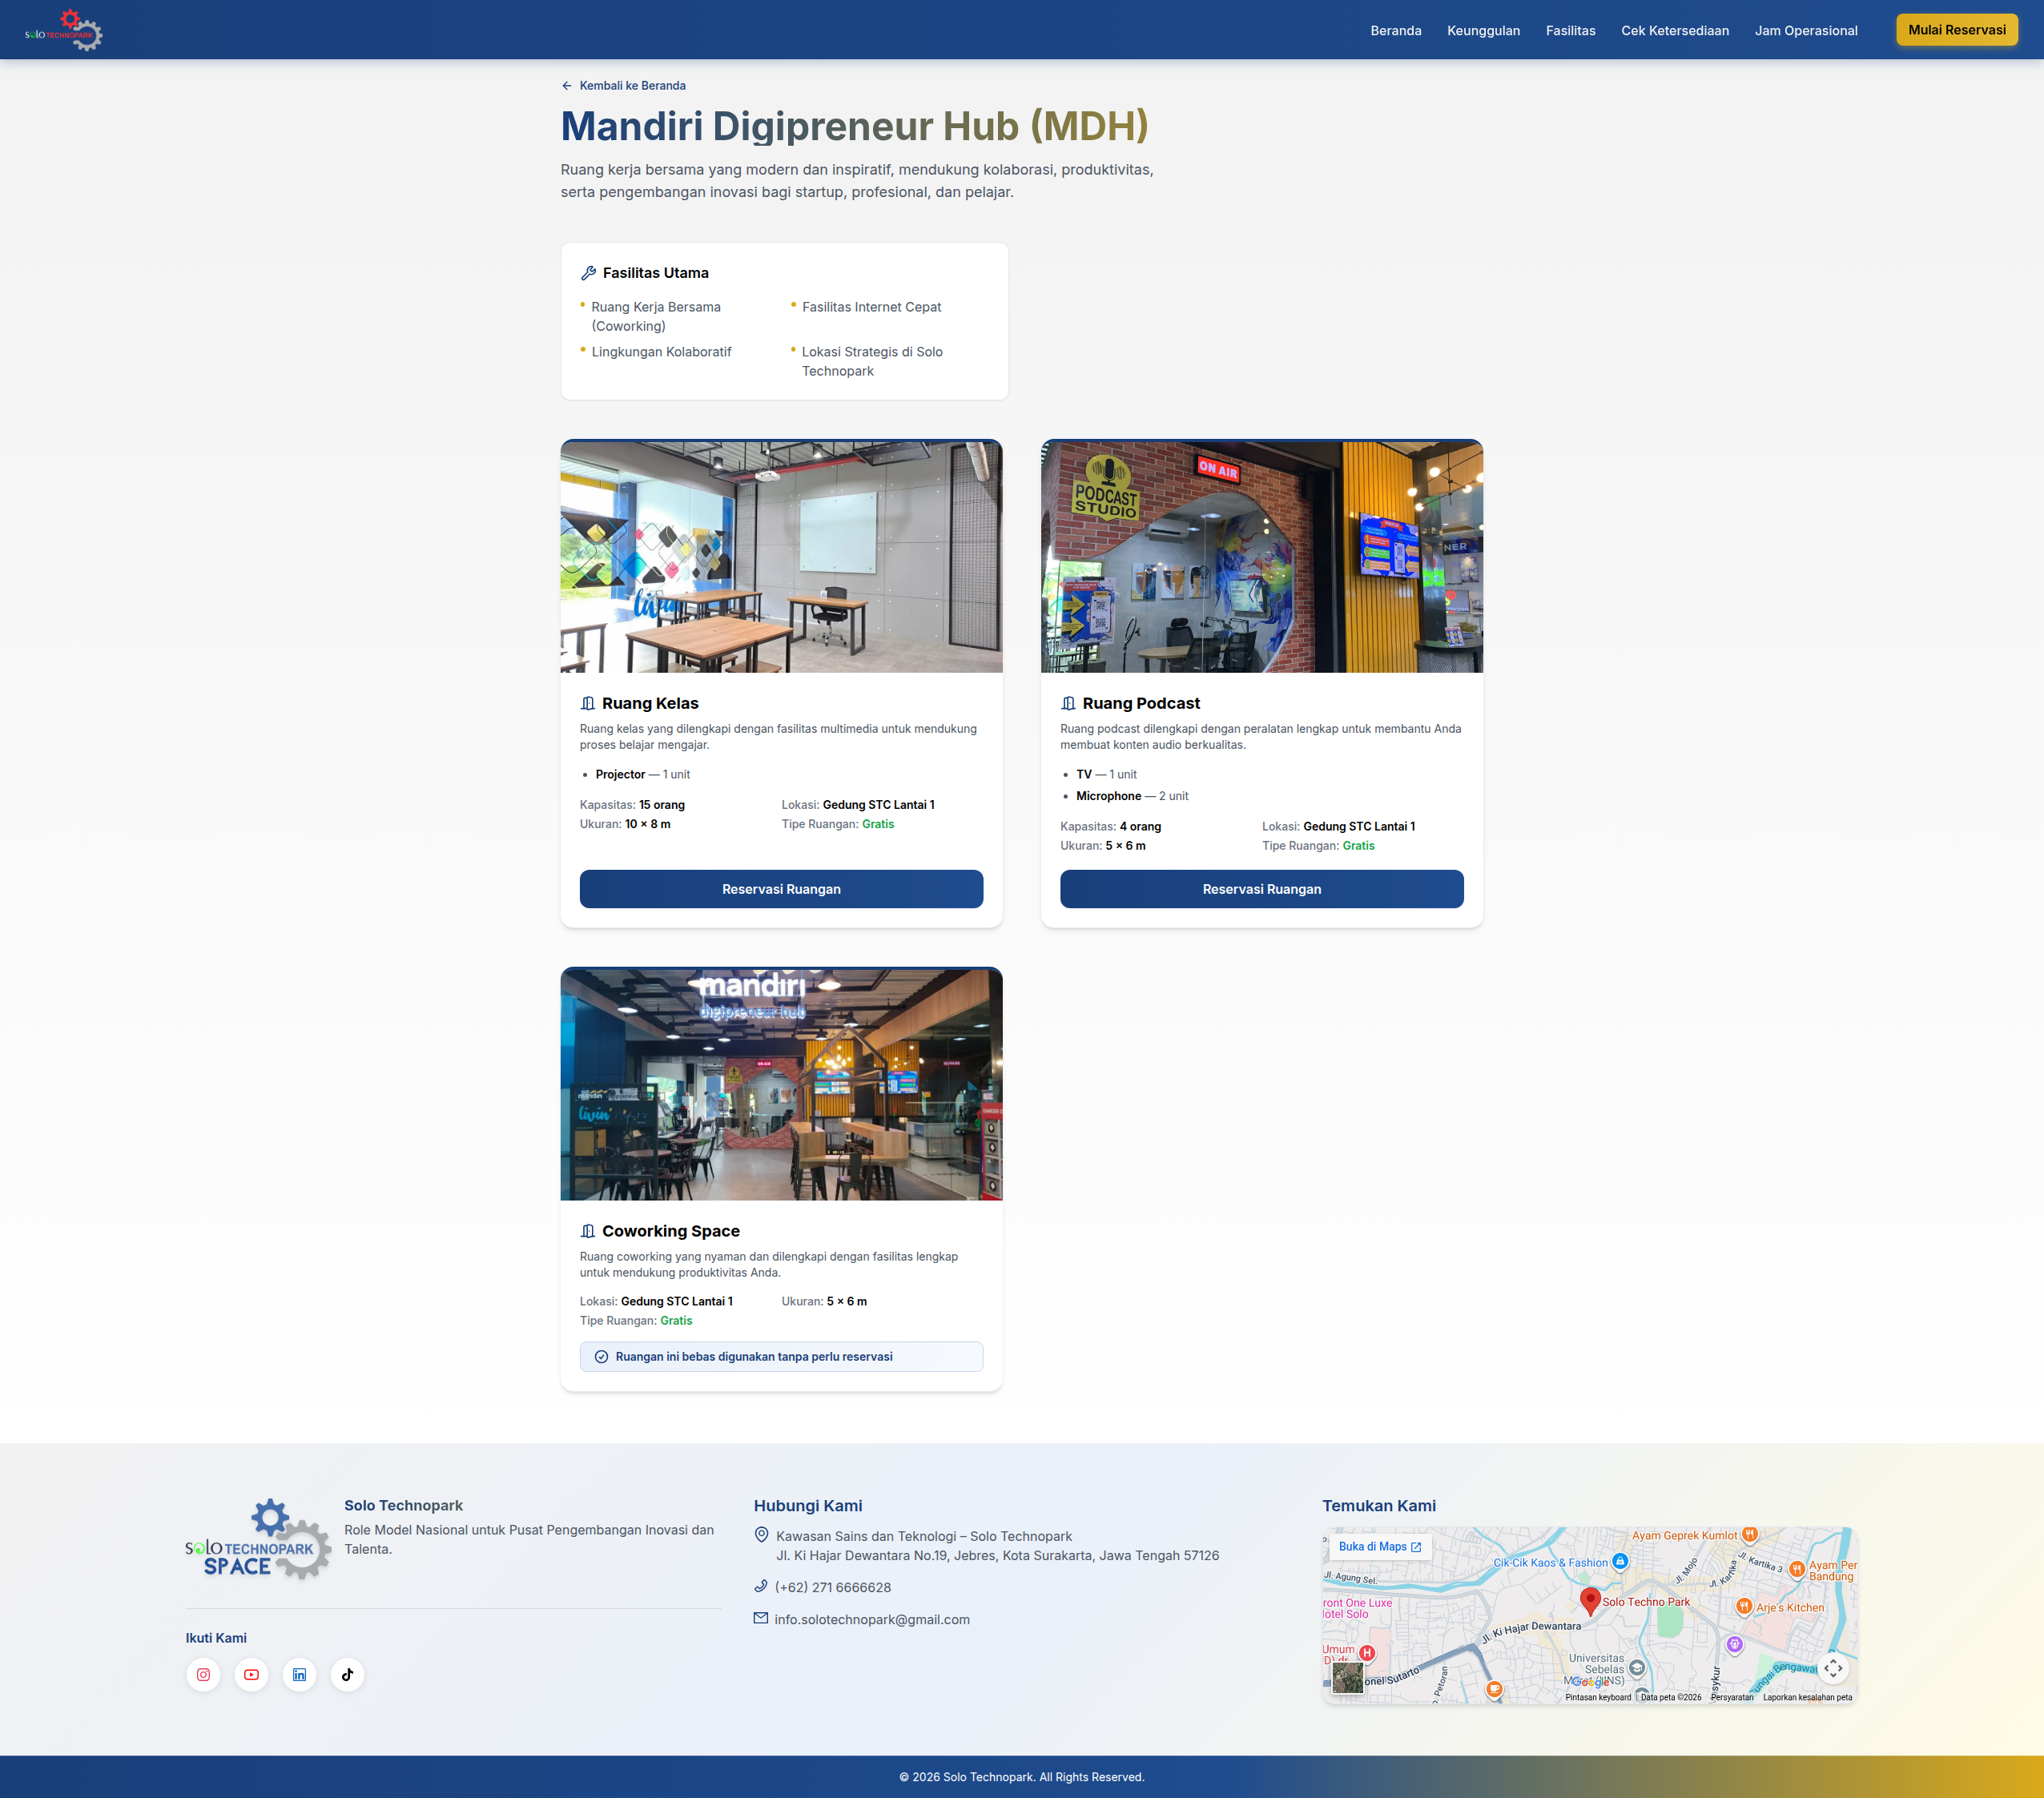Reserve the Ruang Podcast room
The image size is (2044, 1798).
click(1261, 889)
